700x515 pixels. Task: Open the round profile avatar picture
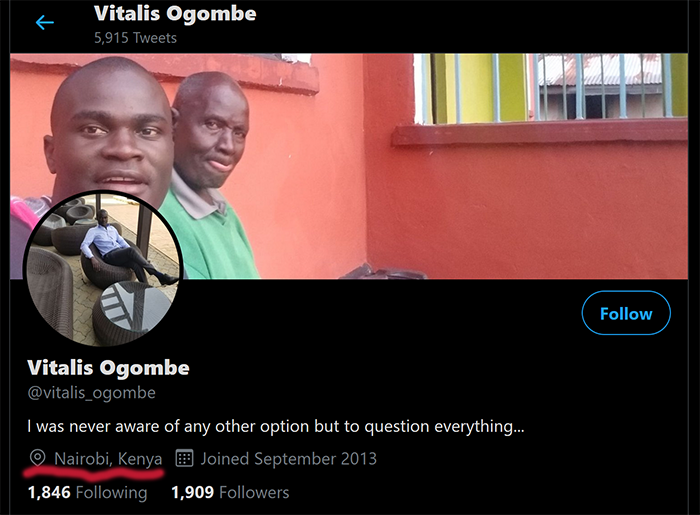point(103,267)
